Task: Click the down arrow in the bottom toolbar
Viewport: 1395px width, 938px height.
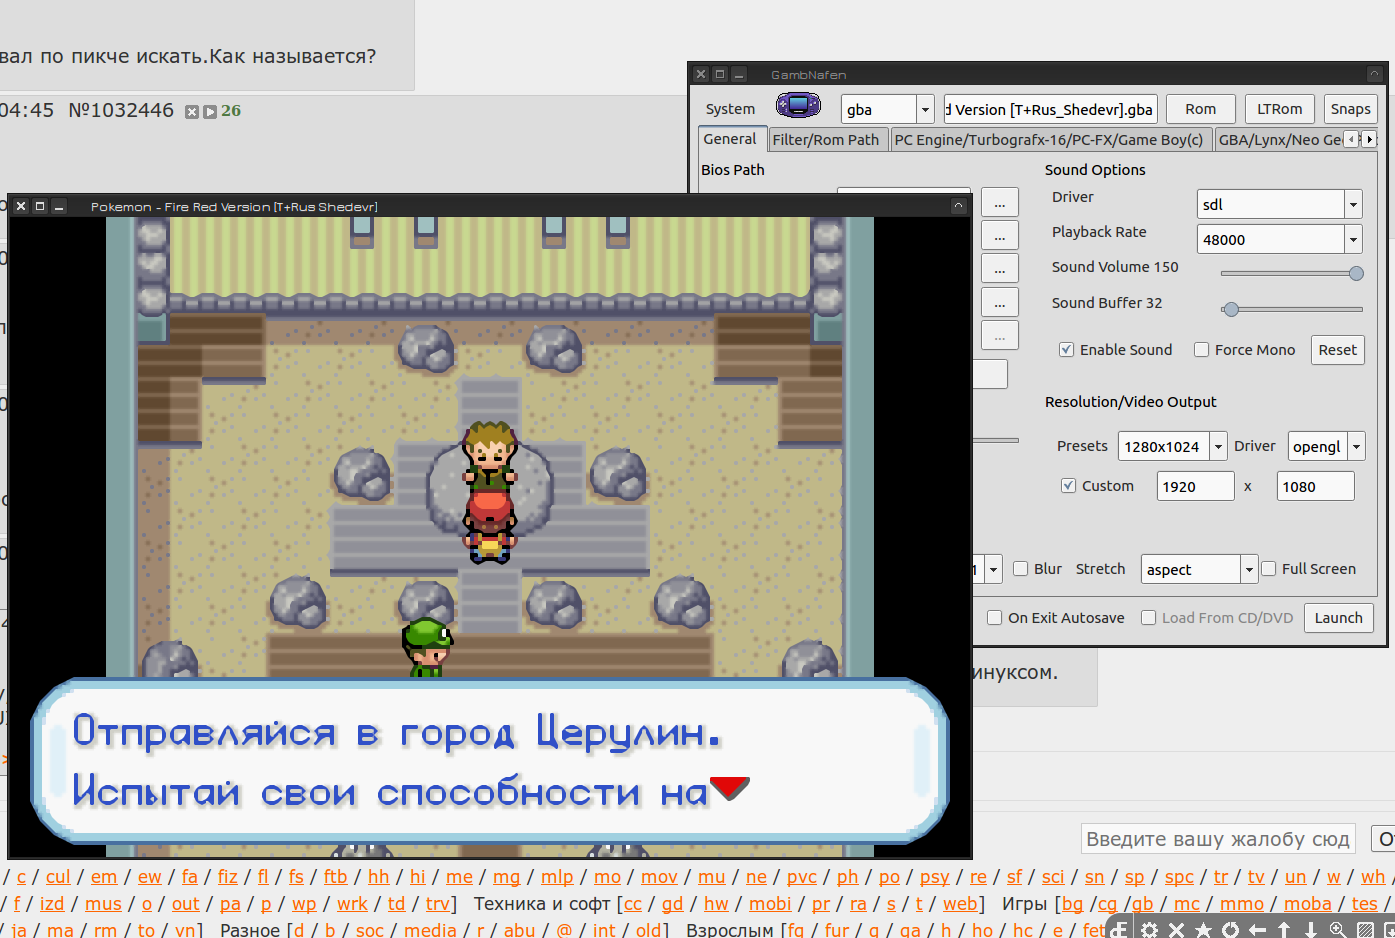Action: click(1311, 930)
